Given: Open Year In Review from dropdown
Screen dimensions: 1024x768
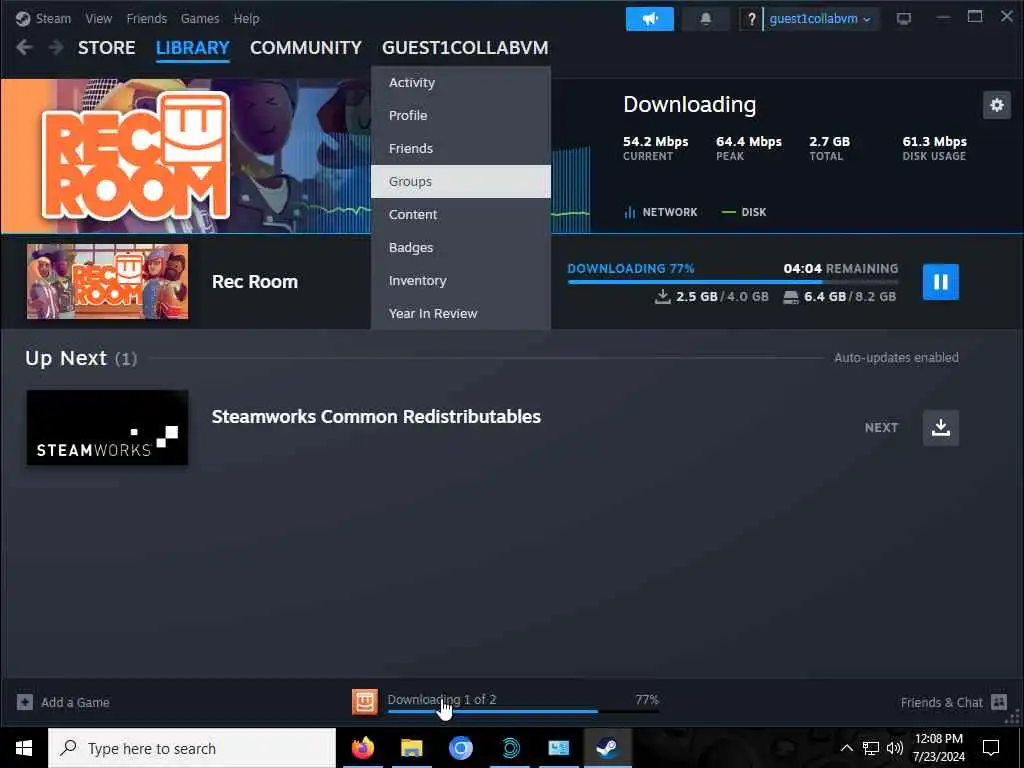Looking at the screenshot, I should pyautogui.click(x=461, y=313).
